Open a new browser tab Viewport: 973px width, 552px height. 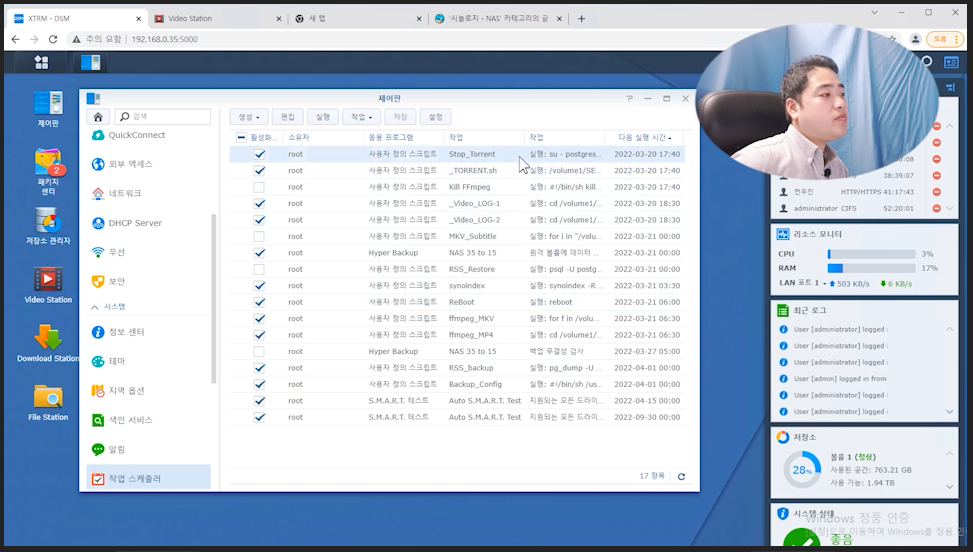click(x=581, y=19)
